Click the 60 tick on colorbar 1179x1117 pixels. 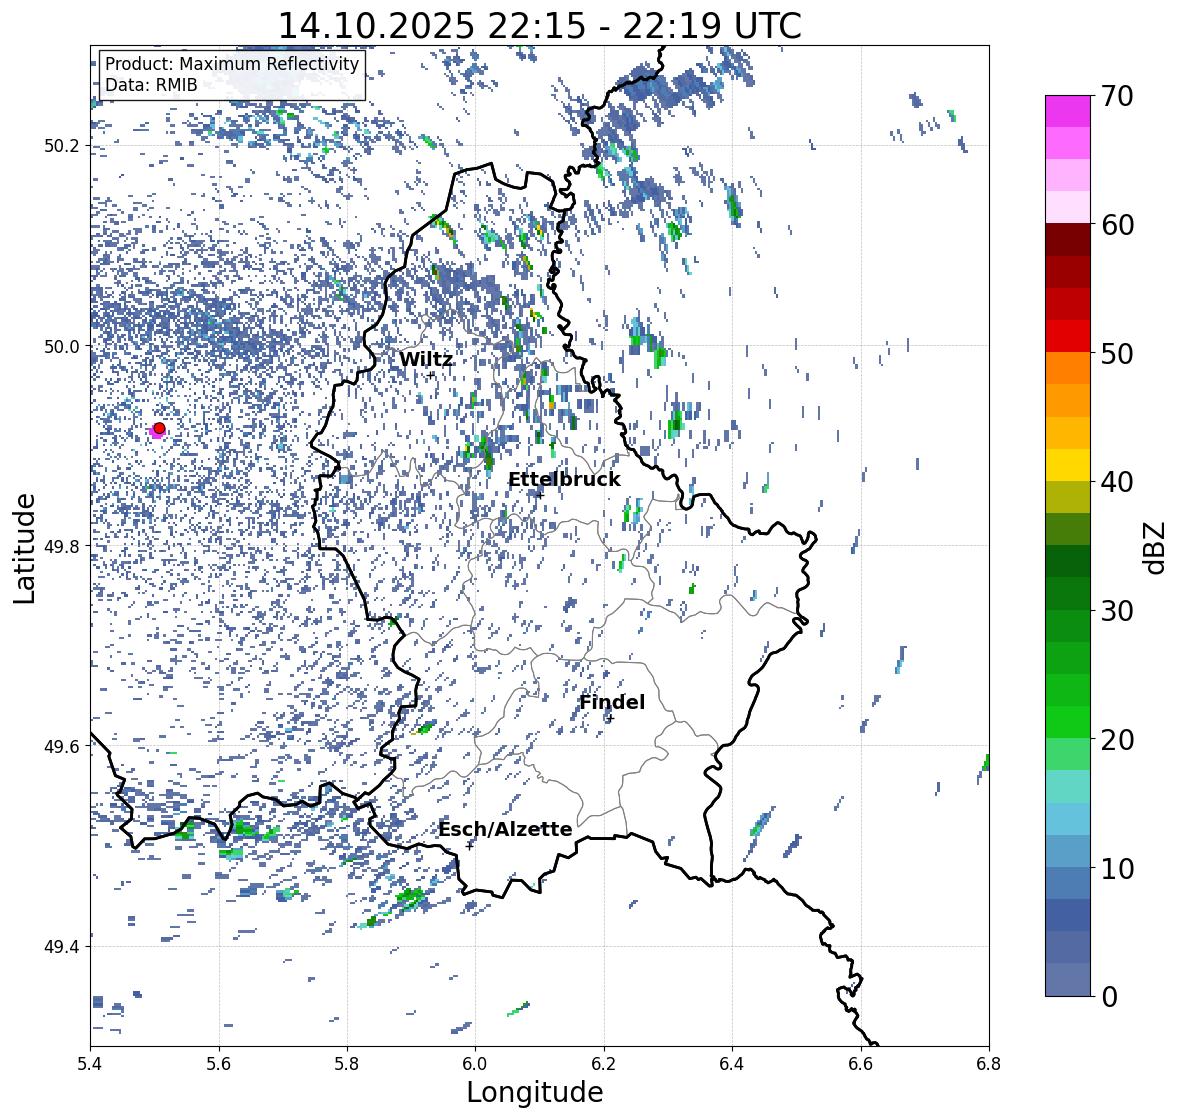pyautogui.click(x=1117, y=225)
